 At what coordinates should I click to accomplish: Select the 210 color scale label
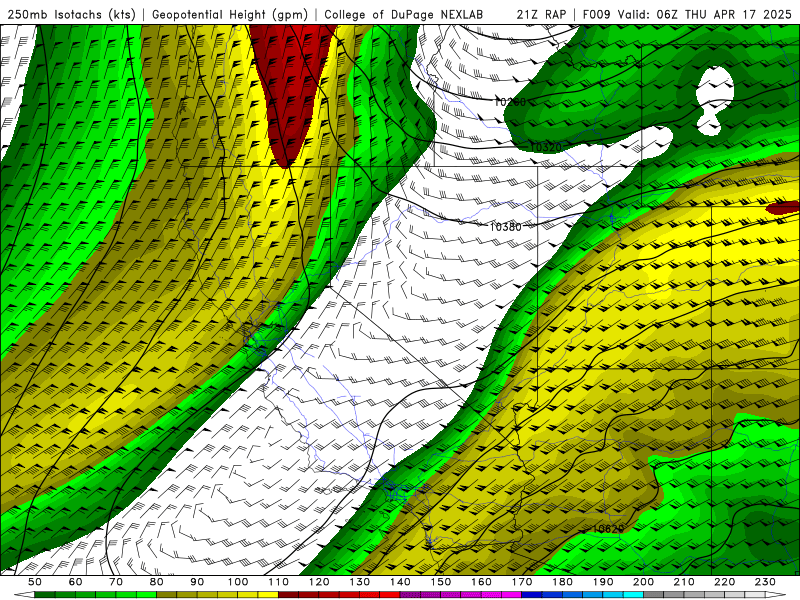pyautogui.click(x=684, y=582)
